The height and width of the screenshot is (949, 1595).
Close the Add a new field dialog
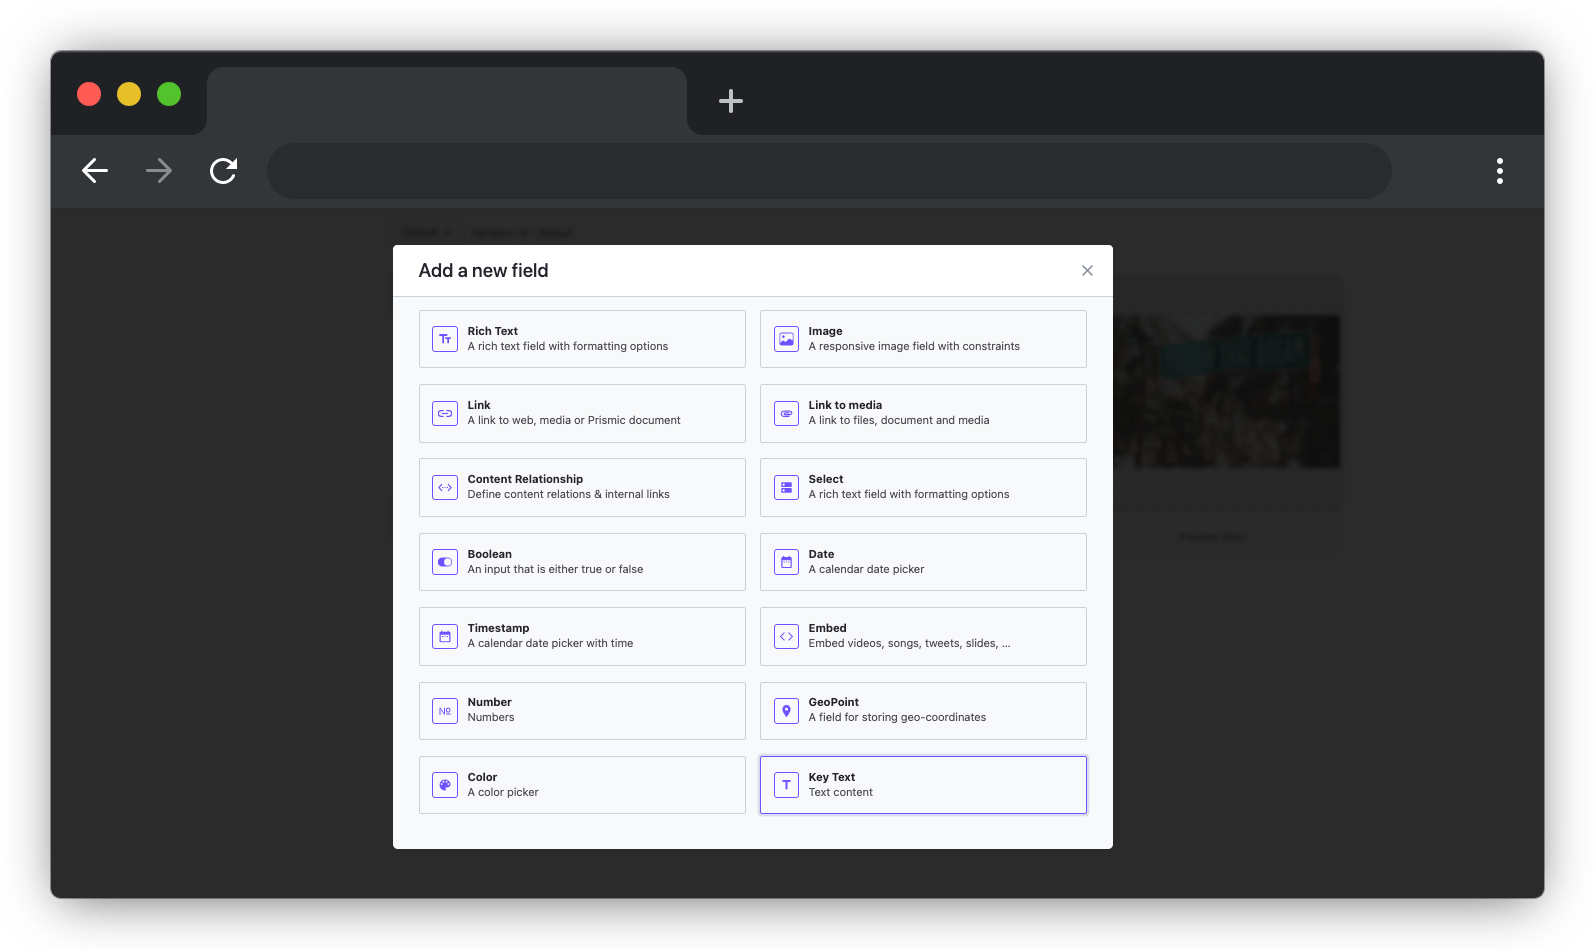pyautogui.click(x=1087, y=271)
